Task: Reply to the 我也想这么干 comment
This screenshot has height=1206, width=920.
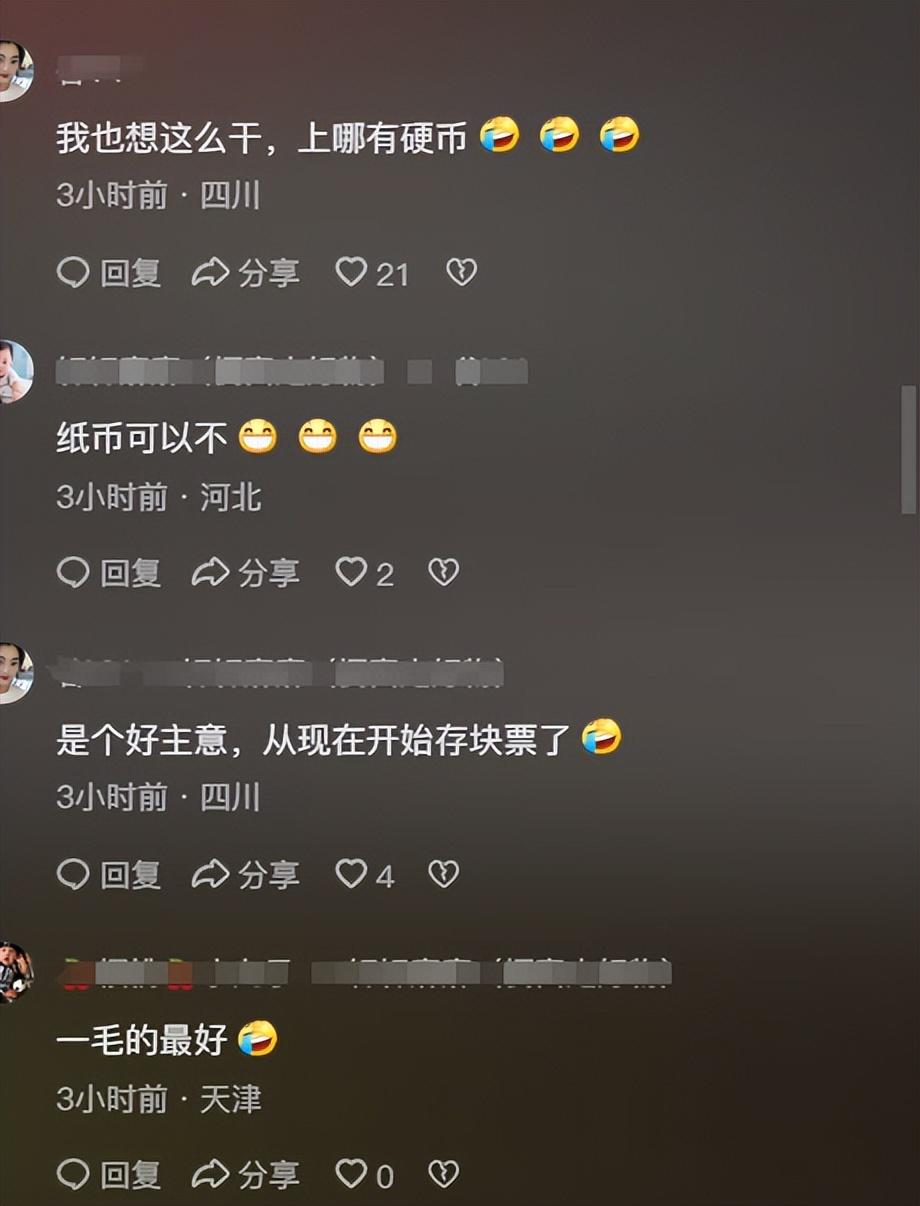Action: [109, 272]
